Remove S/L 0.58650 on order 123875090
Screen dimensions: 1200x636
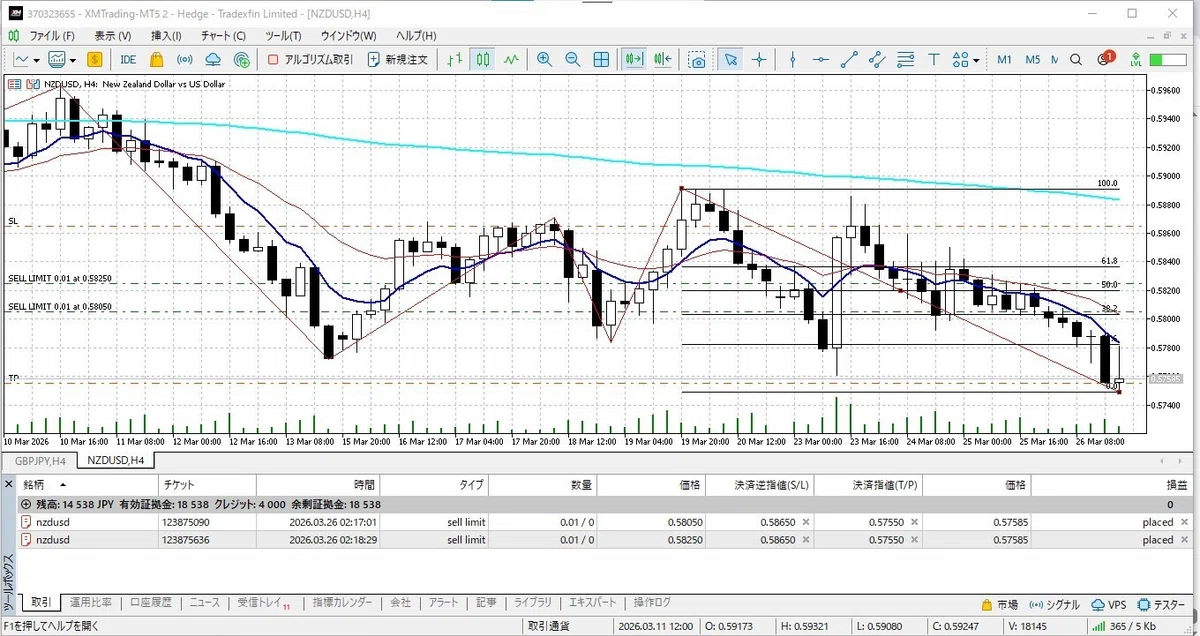click(806, 522)
